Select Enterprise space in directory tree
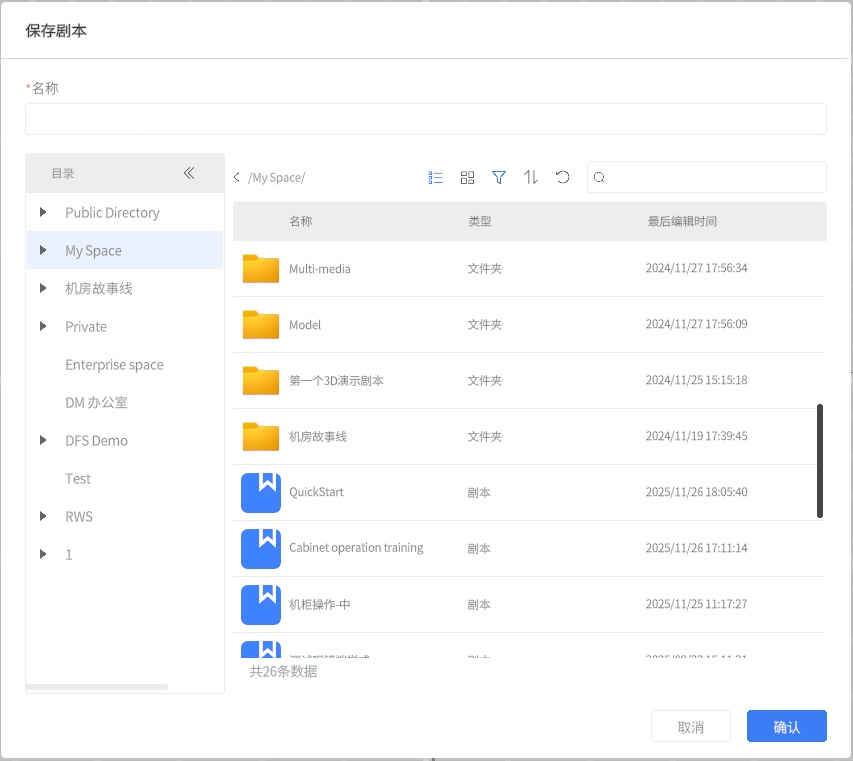 tap(114, 365)
